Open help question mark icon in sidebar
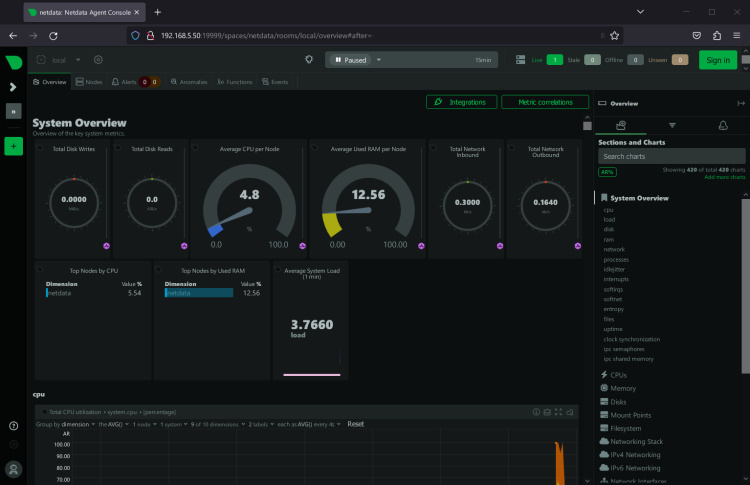The height and width of the screenshot is (485, 750). 14,426
